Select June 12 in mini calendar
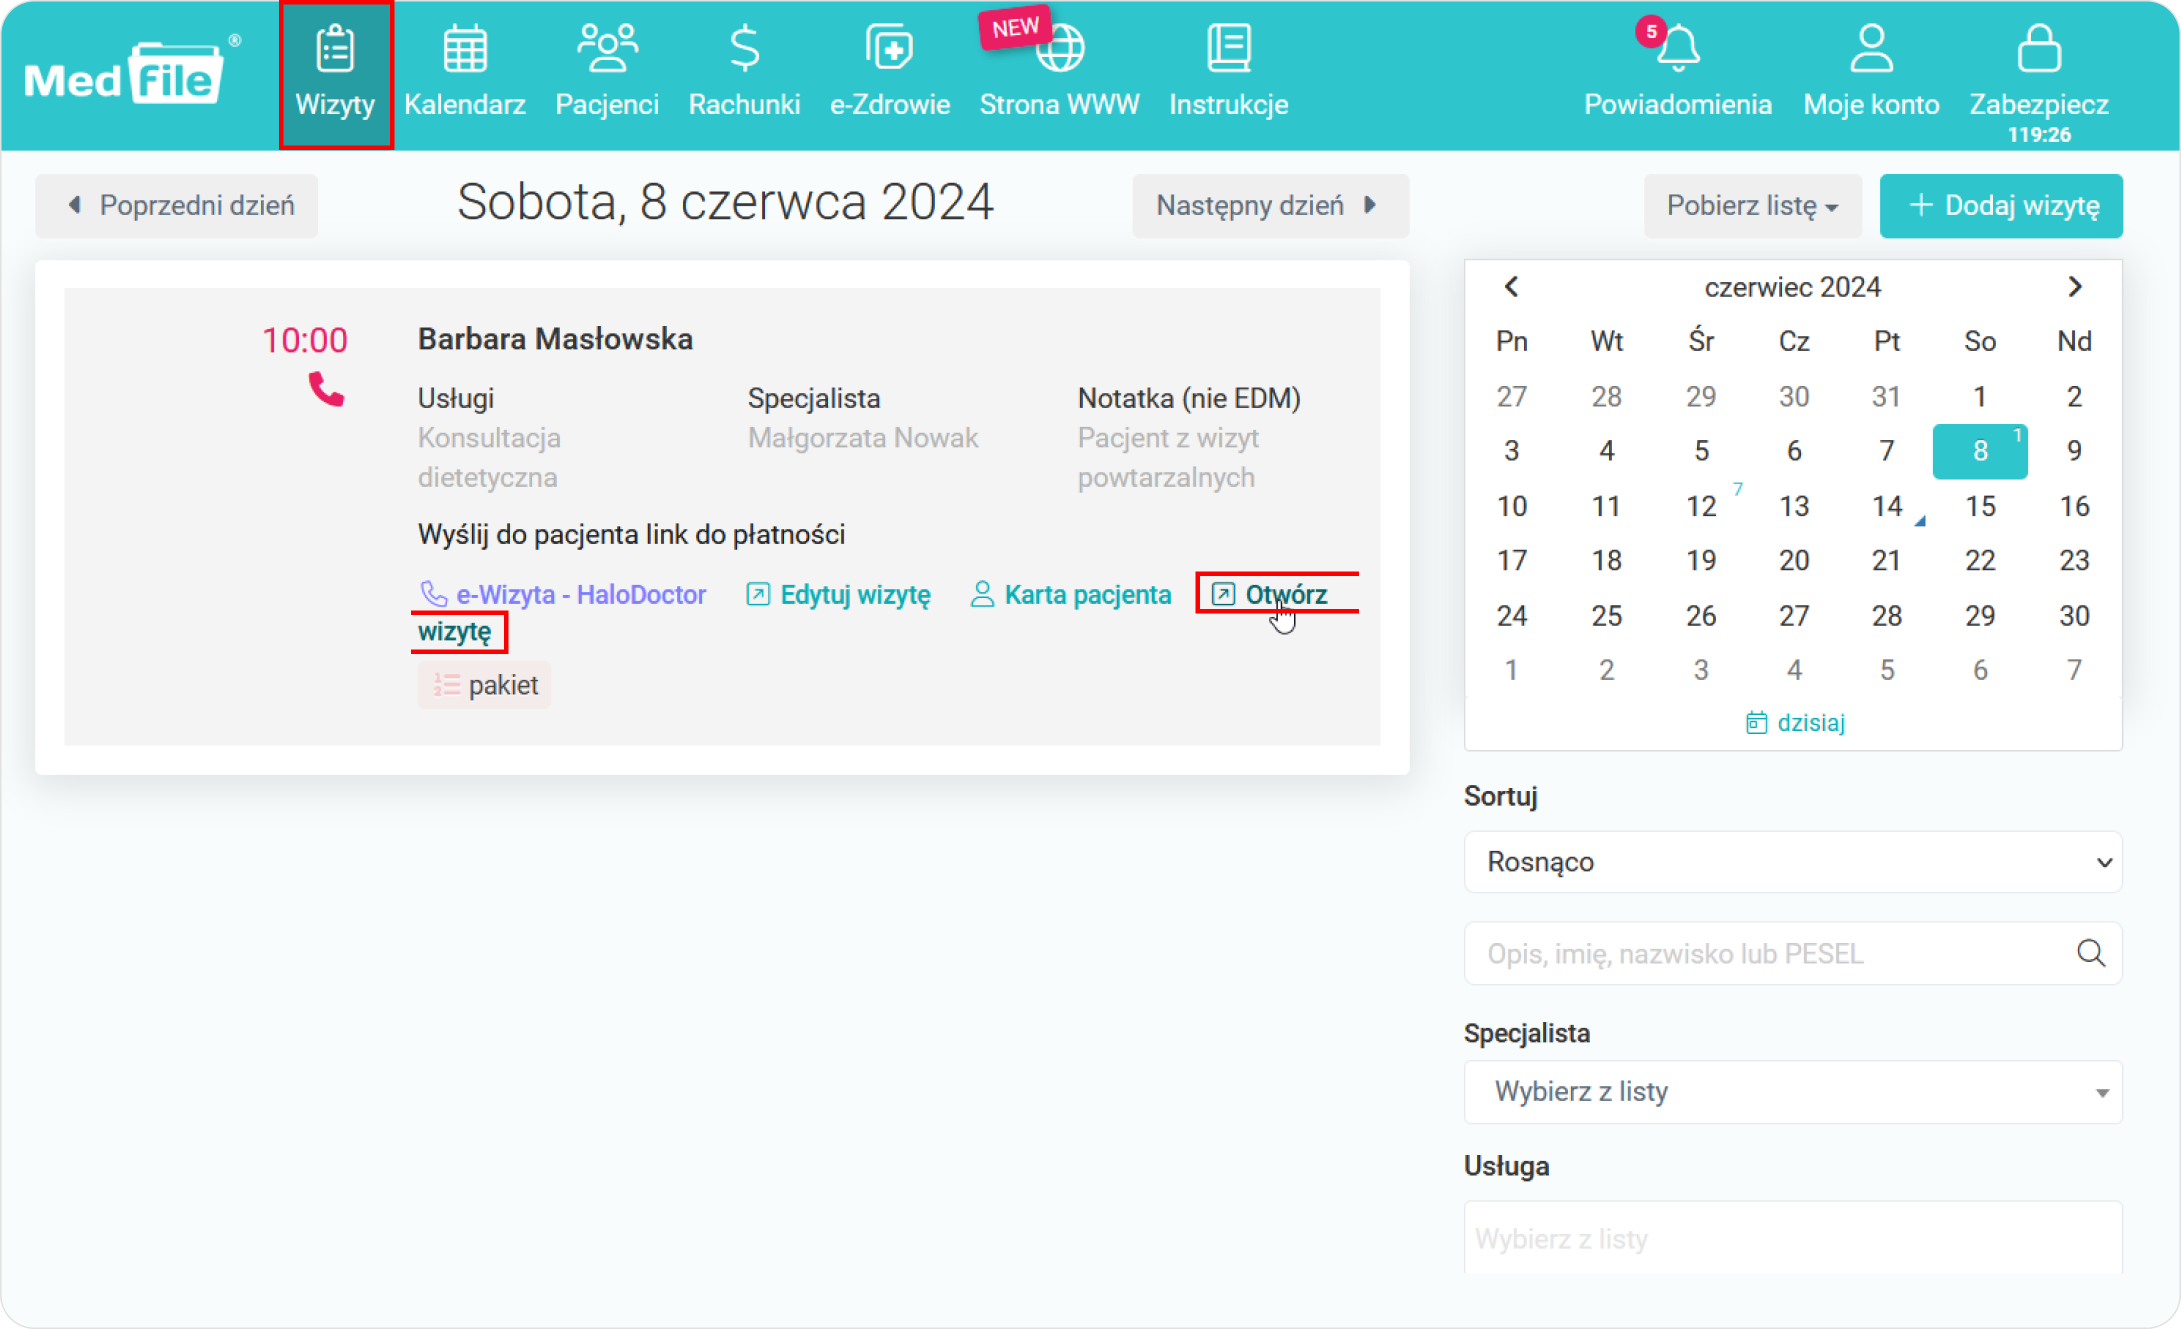Image resolution: width=2181 pixels, height=1329 pixels. (x=1701, y=506)
